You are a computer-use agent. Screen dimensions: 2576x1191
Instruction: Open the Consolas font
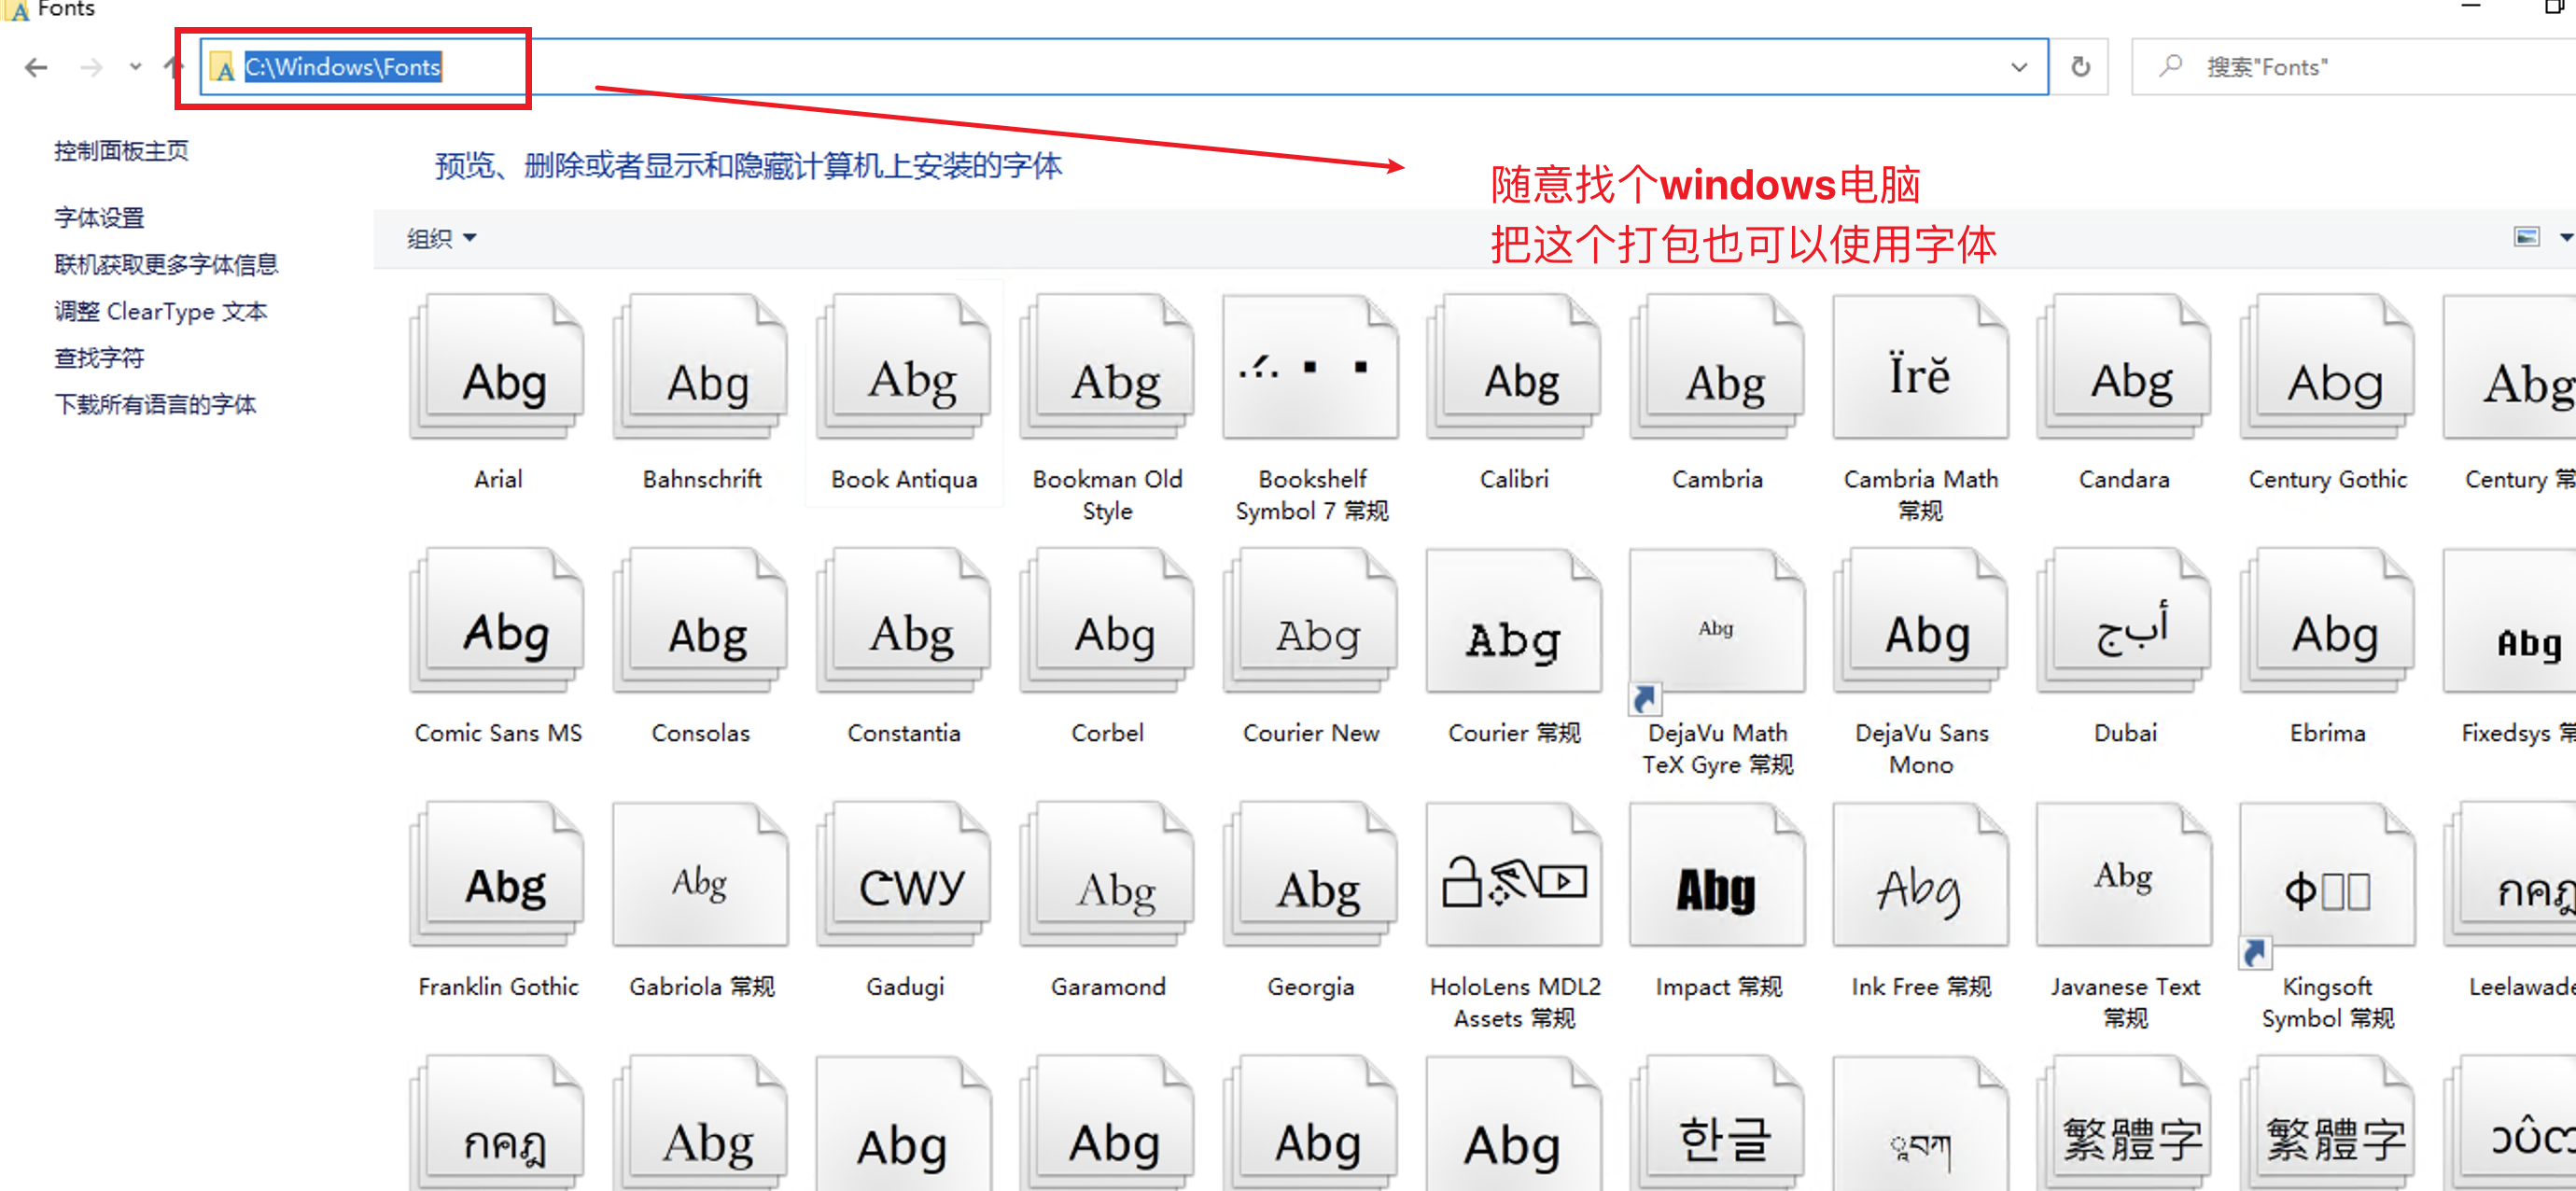point(701,647)
